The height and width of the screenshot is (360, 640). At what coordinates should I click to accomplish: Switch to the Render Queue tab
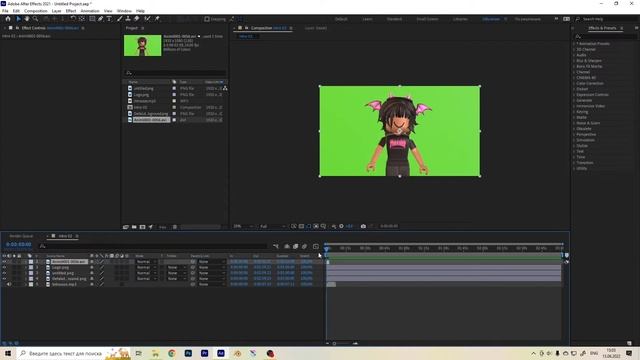21,236
